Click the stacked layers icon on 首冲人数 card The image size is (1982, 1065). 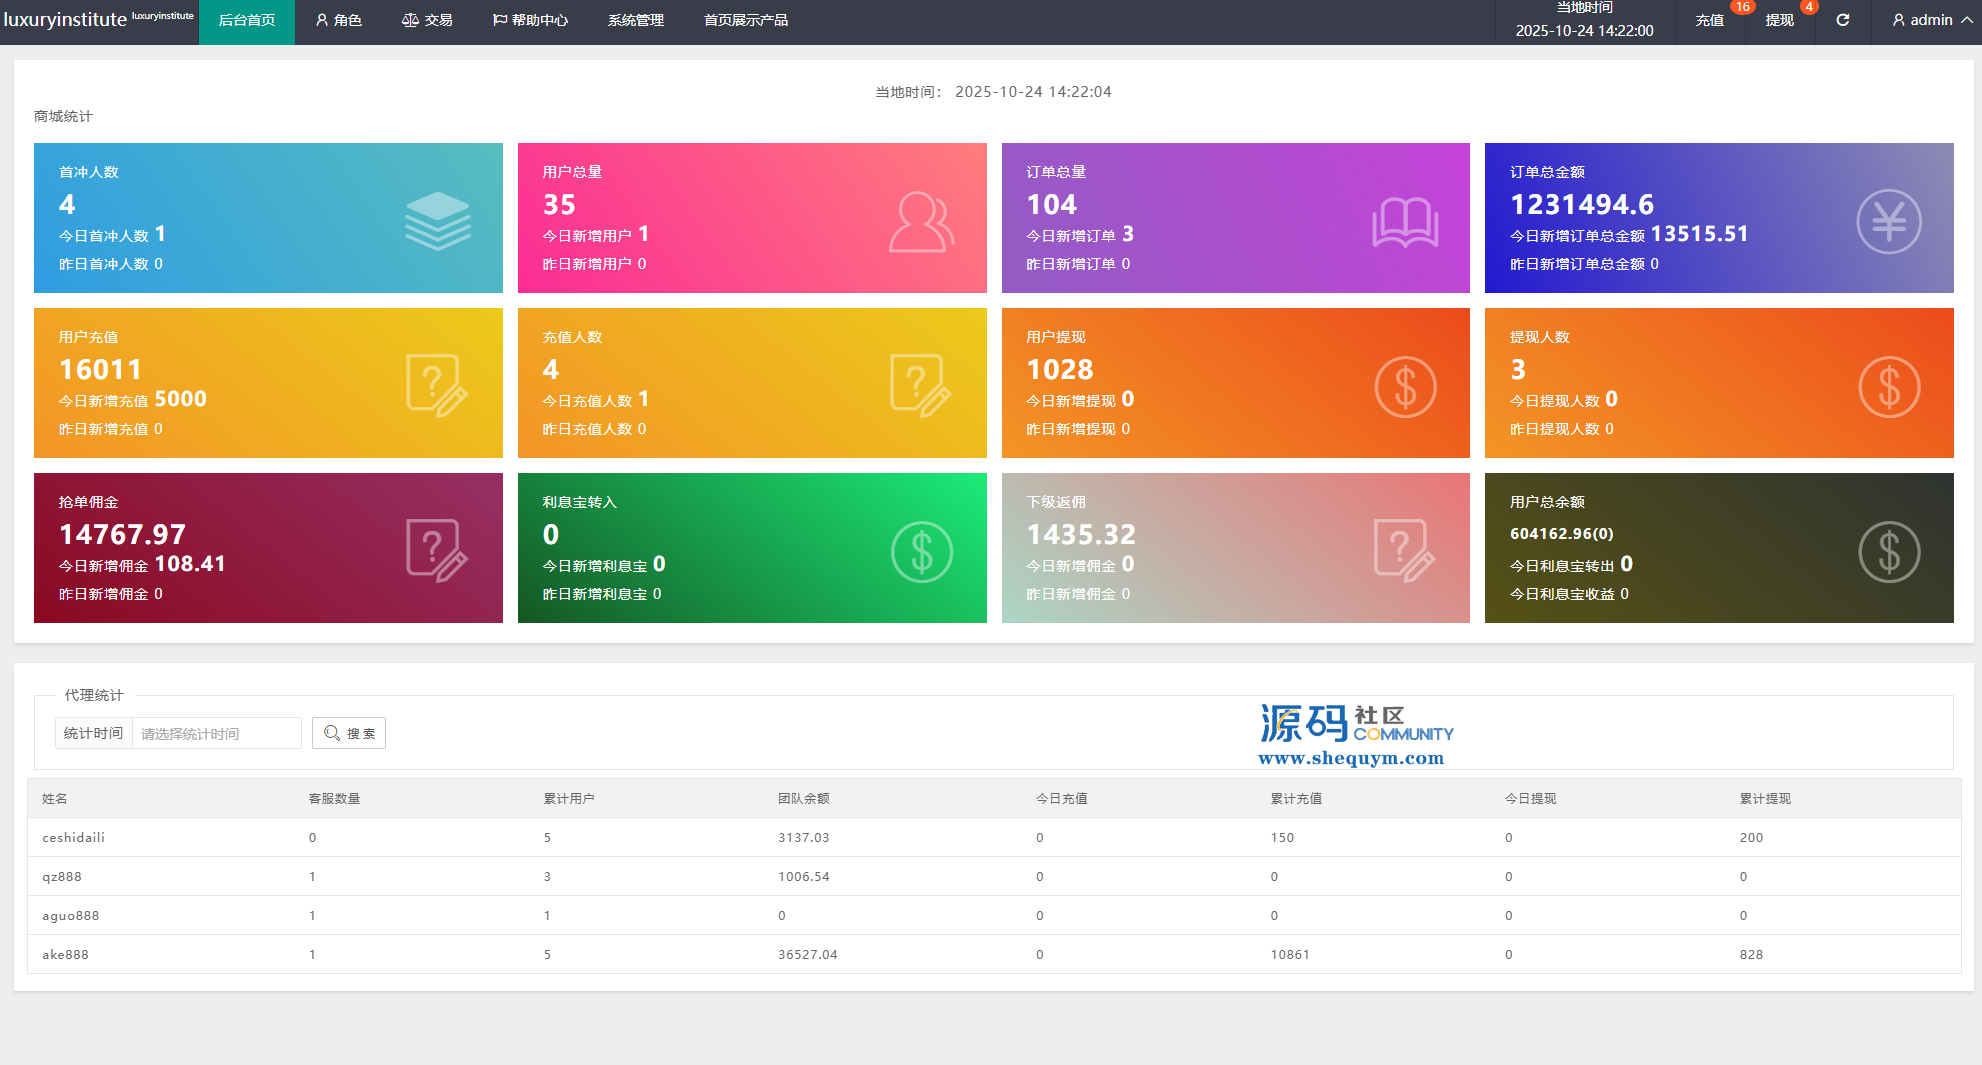tap(437, 221)
